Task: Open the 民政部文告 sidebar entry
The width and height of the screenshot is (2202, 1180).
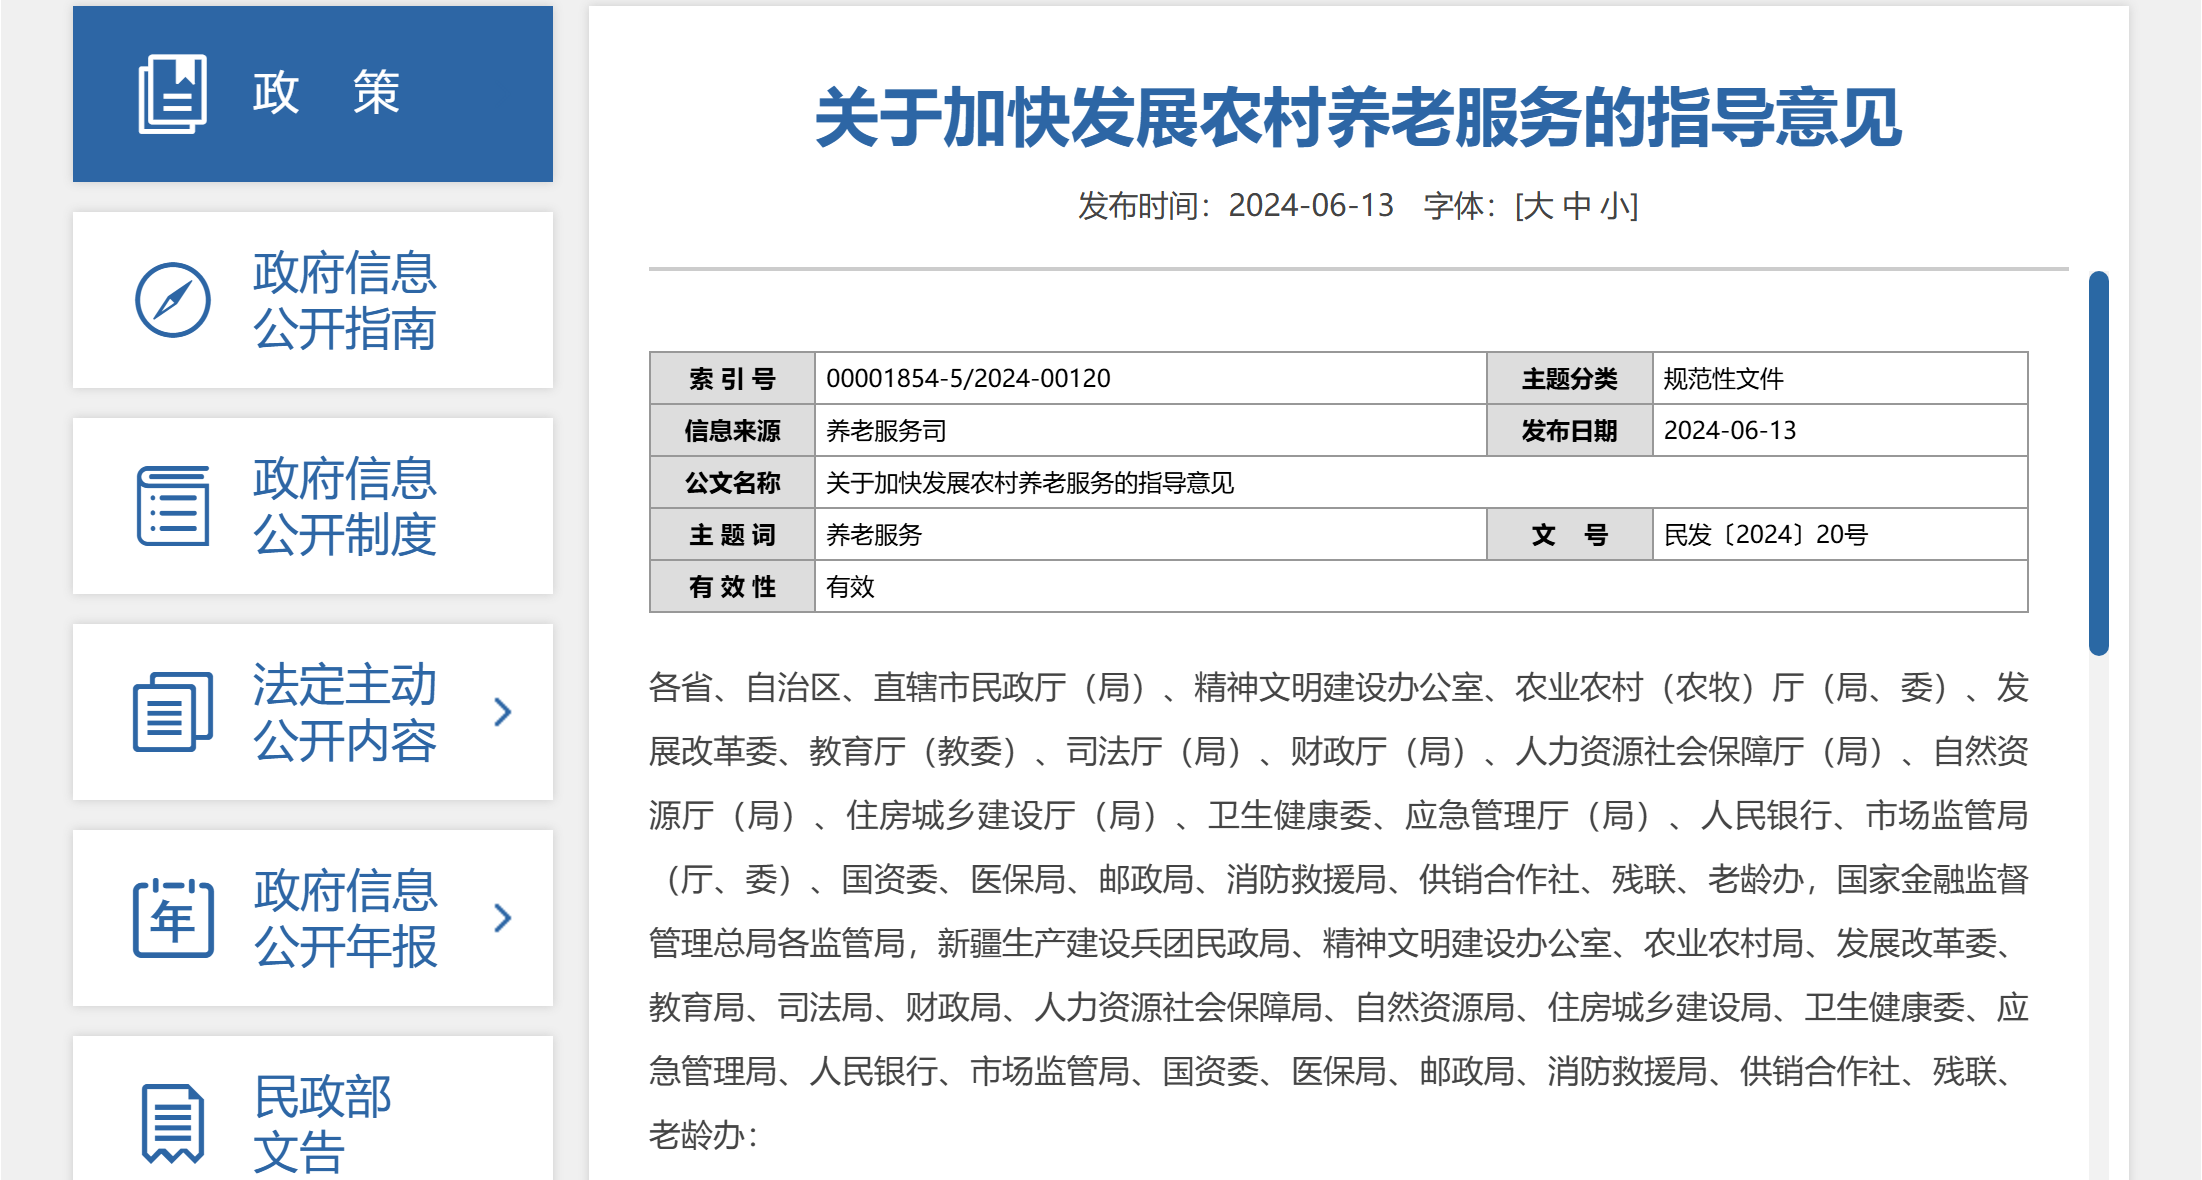Action: 313,1109
